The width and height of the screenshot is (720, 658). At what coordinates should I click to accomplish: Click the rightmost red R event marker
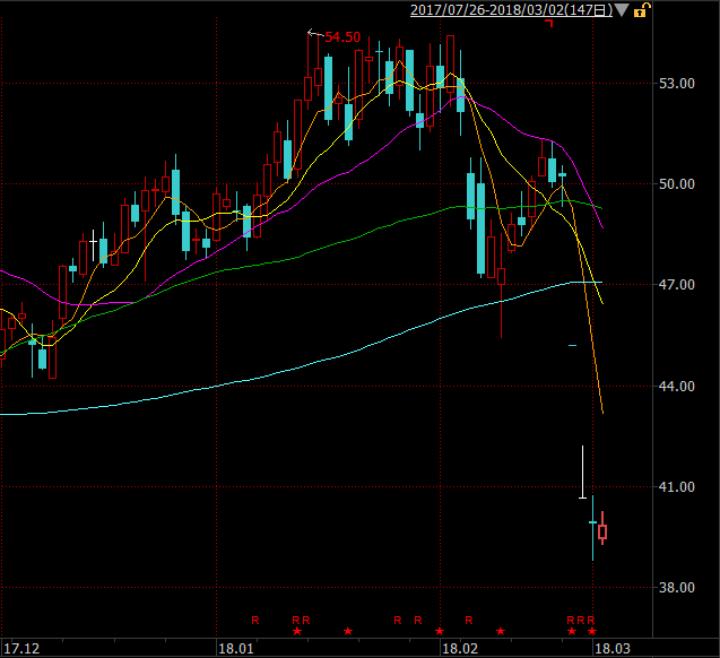(591, 620)
